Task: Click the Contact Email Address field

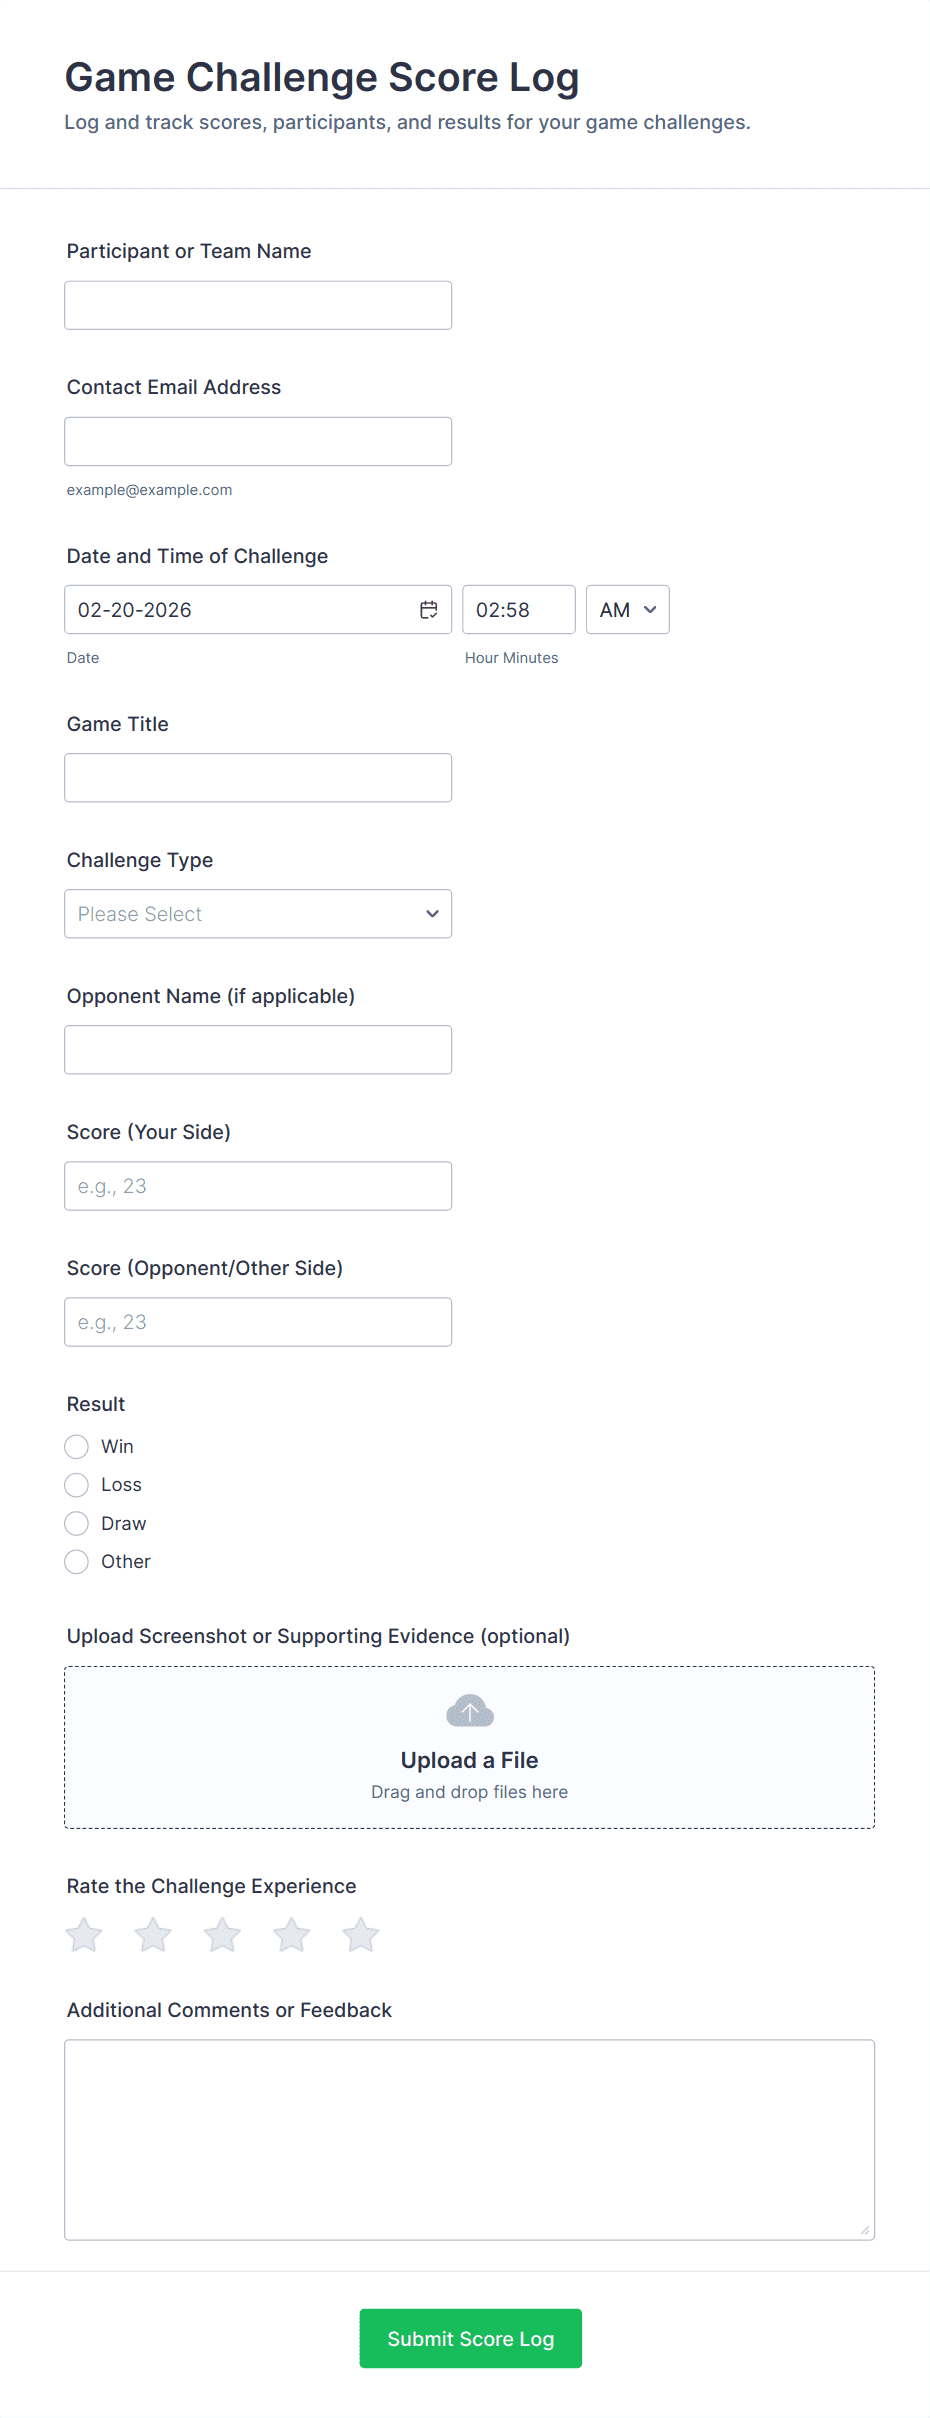Action: point(258,441)
